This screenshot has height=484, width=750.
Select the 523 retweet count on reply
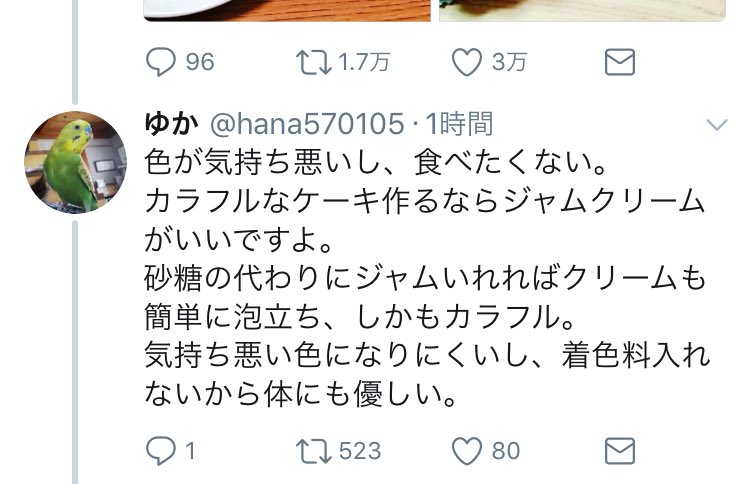(360, 451)
